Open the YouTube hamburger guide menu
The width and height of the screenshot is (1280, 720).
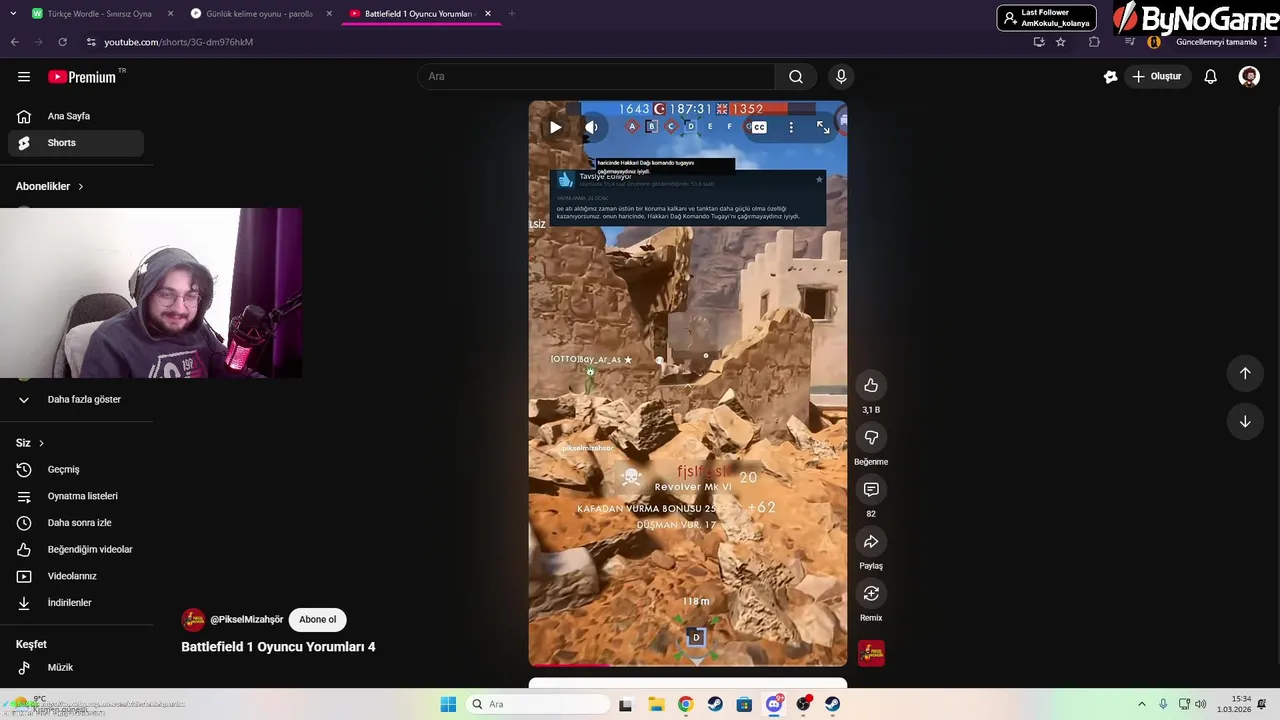[x=24, y=77]
